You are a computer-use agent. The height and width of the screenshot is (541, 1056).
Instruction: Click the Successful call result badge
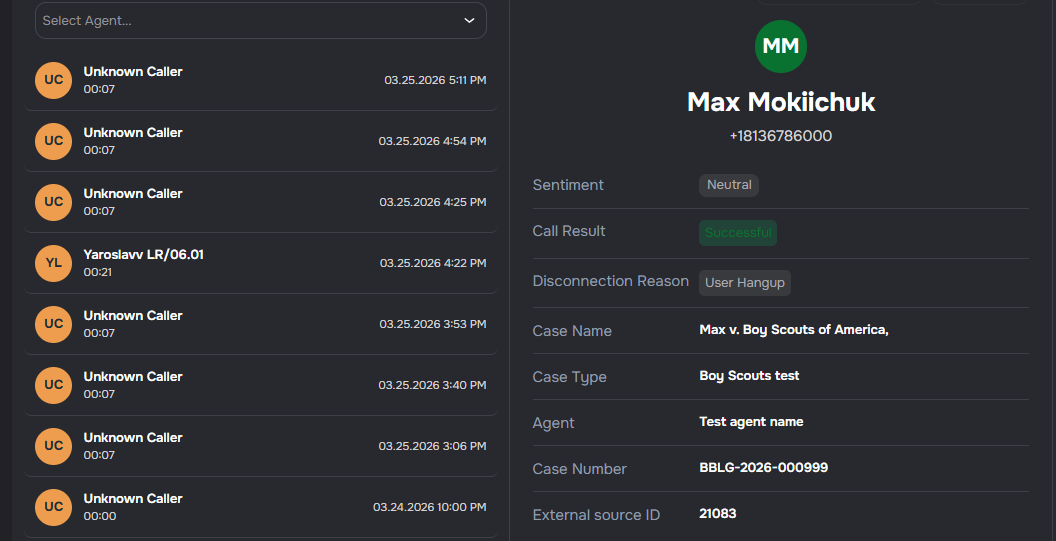click(738, 233)
